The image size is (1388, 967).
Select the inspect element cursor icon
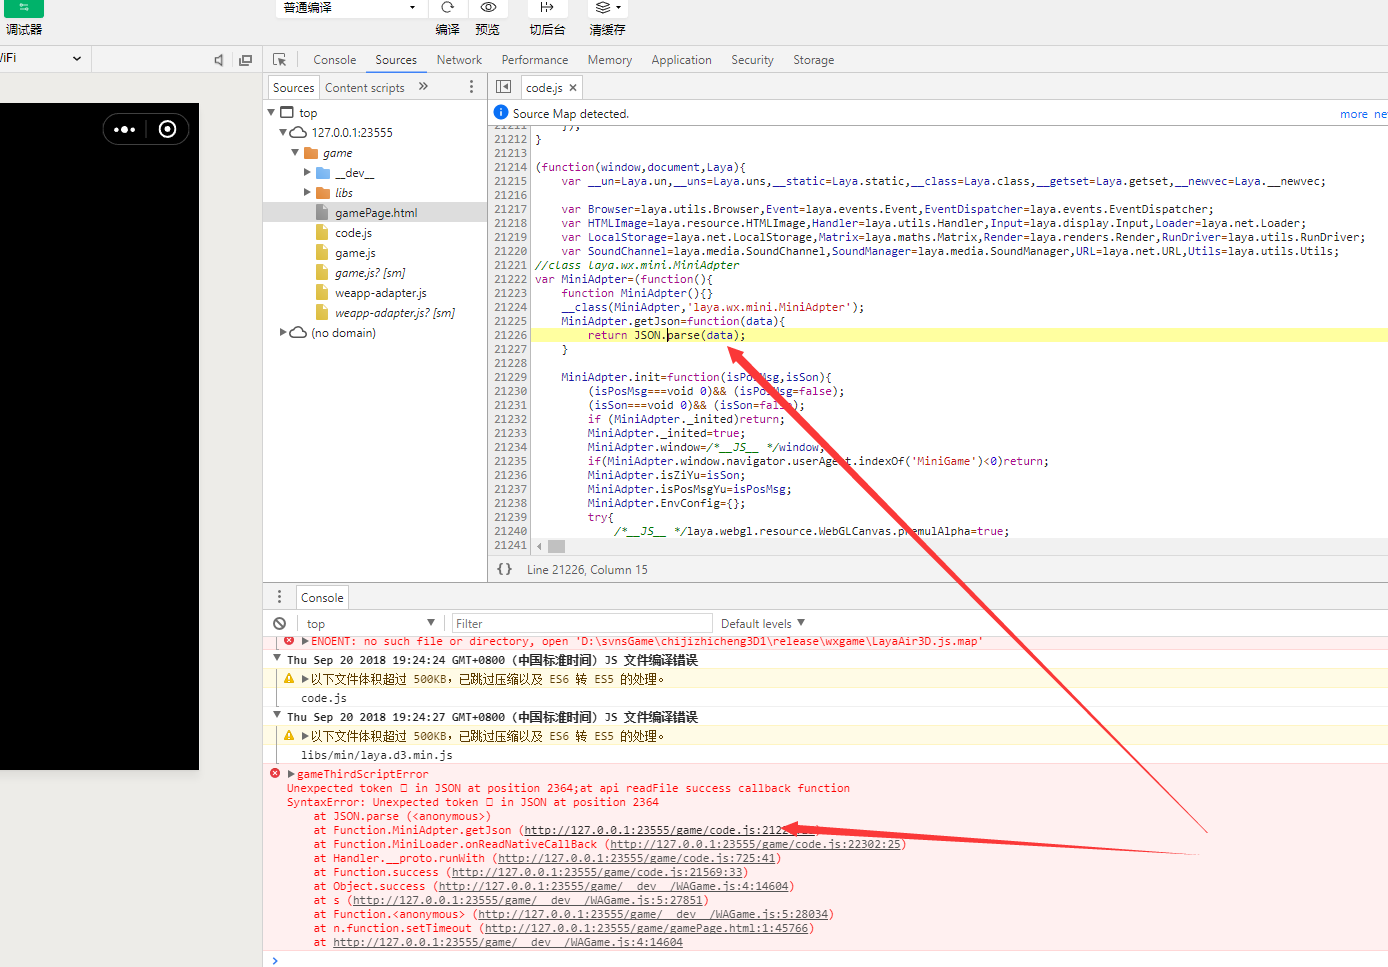click(x=279, y=60)
